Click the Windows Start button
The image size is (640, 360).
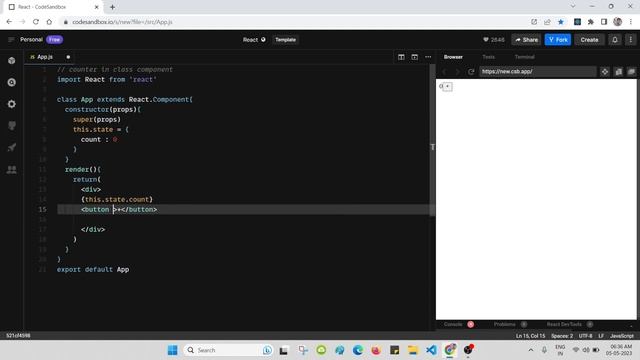click(x=173, y=350)
